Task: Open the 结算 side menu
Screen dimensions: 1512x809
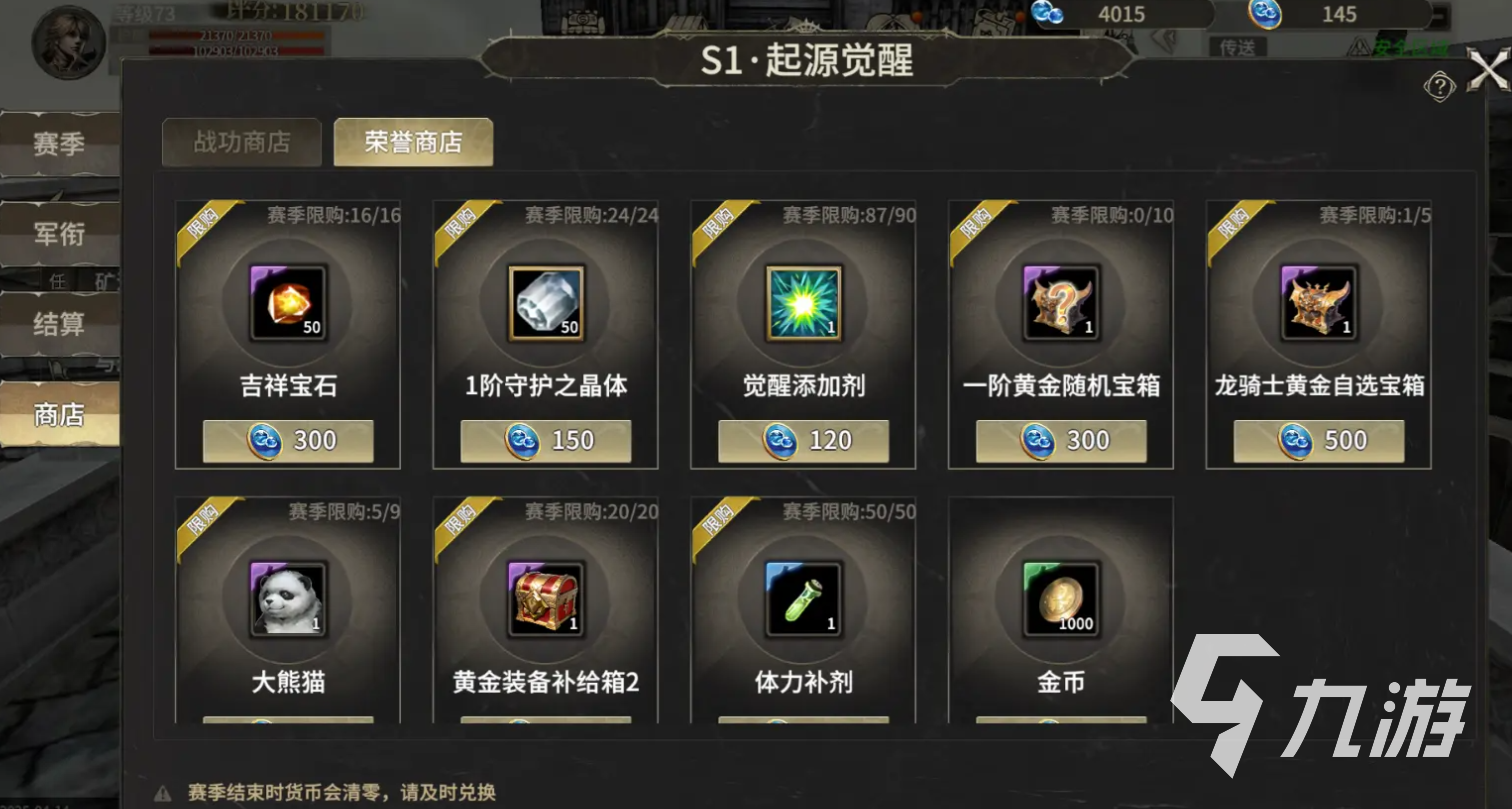Action: 60,324
